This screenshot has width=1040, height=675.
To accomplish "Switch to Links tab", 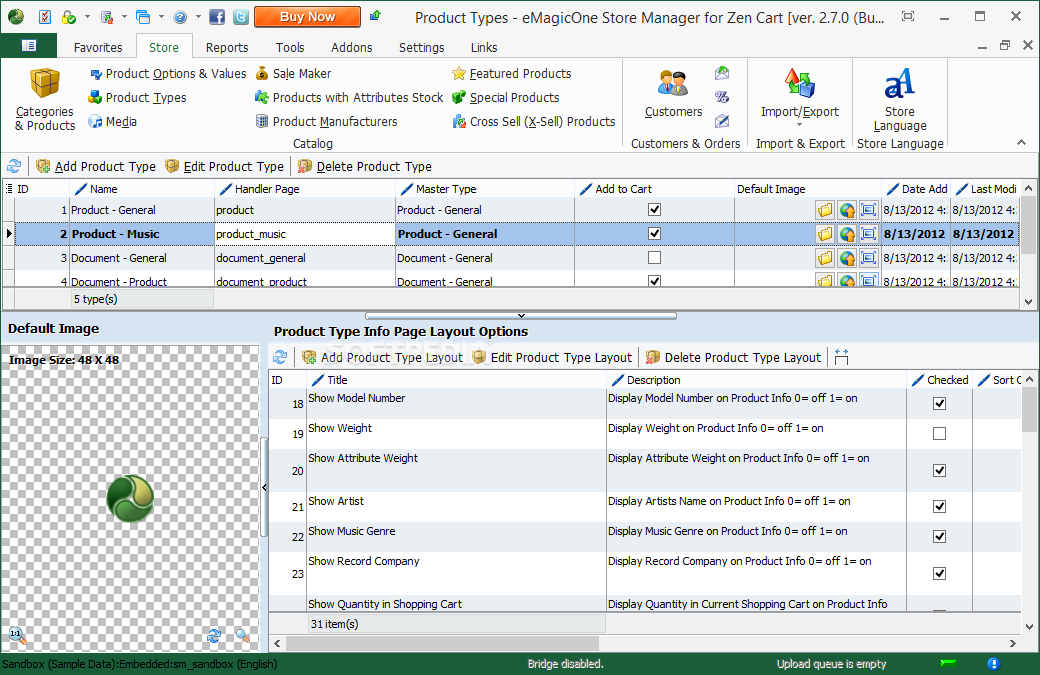I will (484, 48).
